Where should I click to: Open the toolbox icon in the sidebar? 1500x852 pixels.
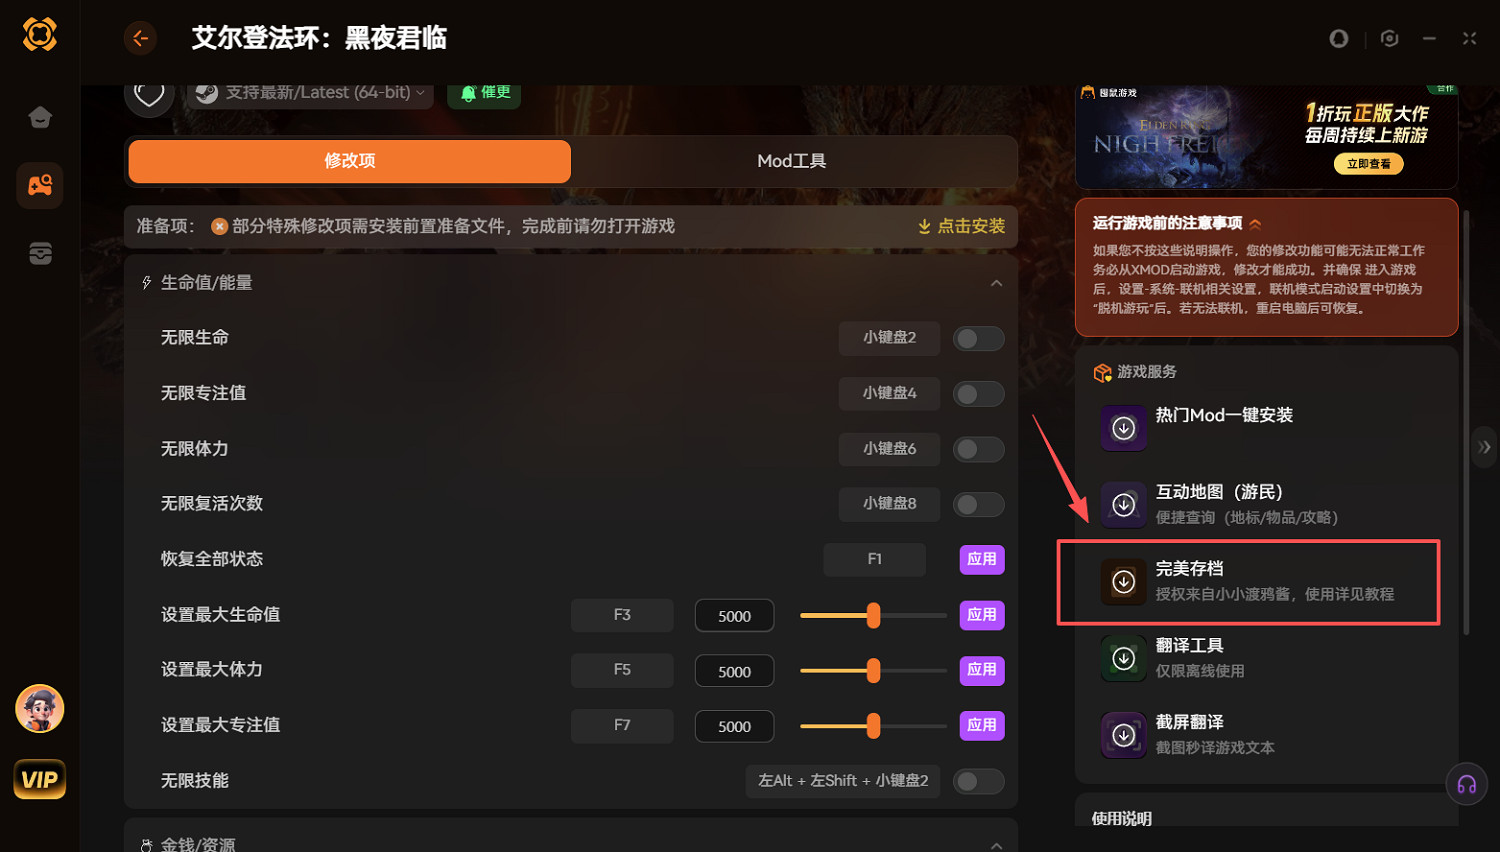[40, 253]
